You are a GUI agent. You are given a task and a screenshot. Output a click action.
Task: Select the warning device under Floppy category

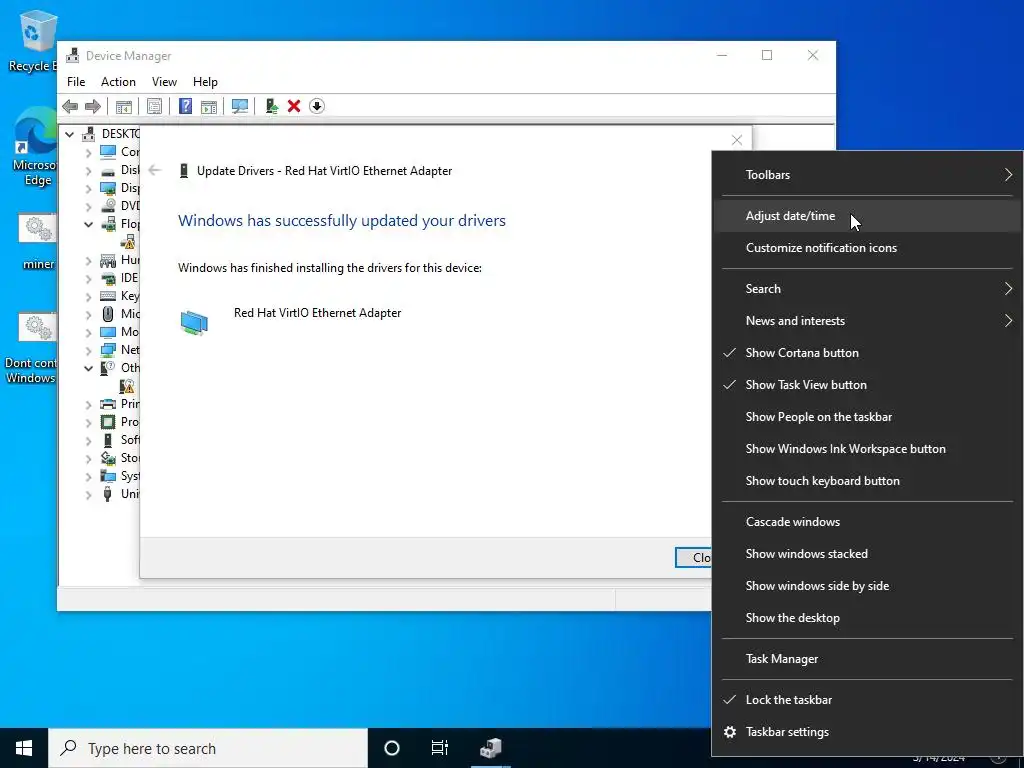click(x=128, y=242)
